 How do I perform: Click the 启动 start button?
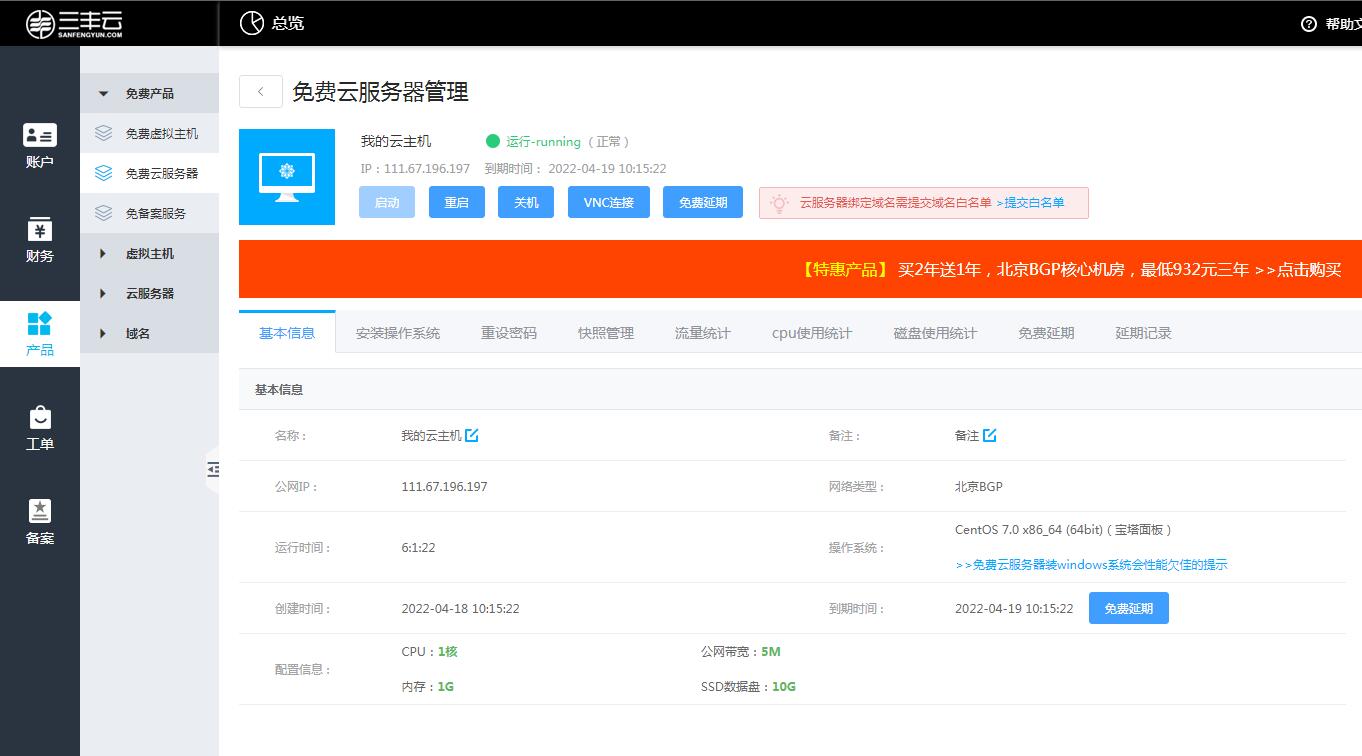[x=387, y=202]
